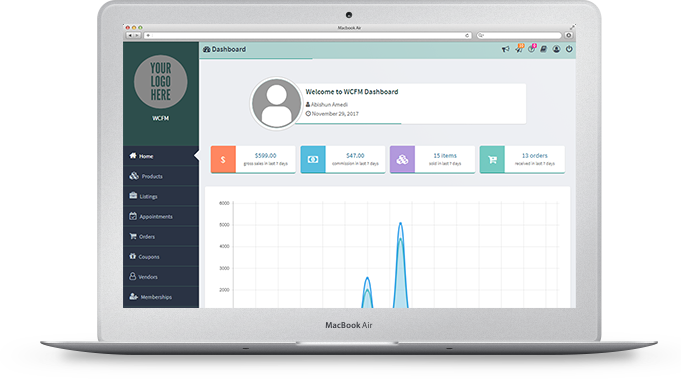Open the profile user icon in header
Image resolution: width=681 pixels, height=379 pixels.
tap(556, 49)
